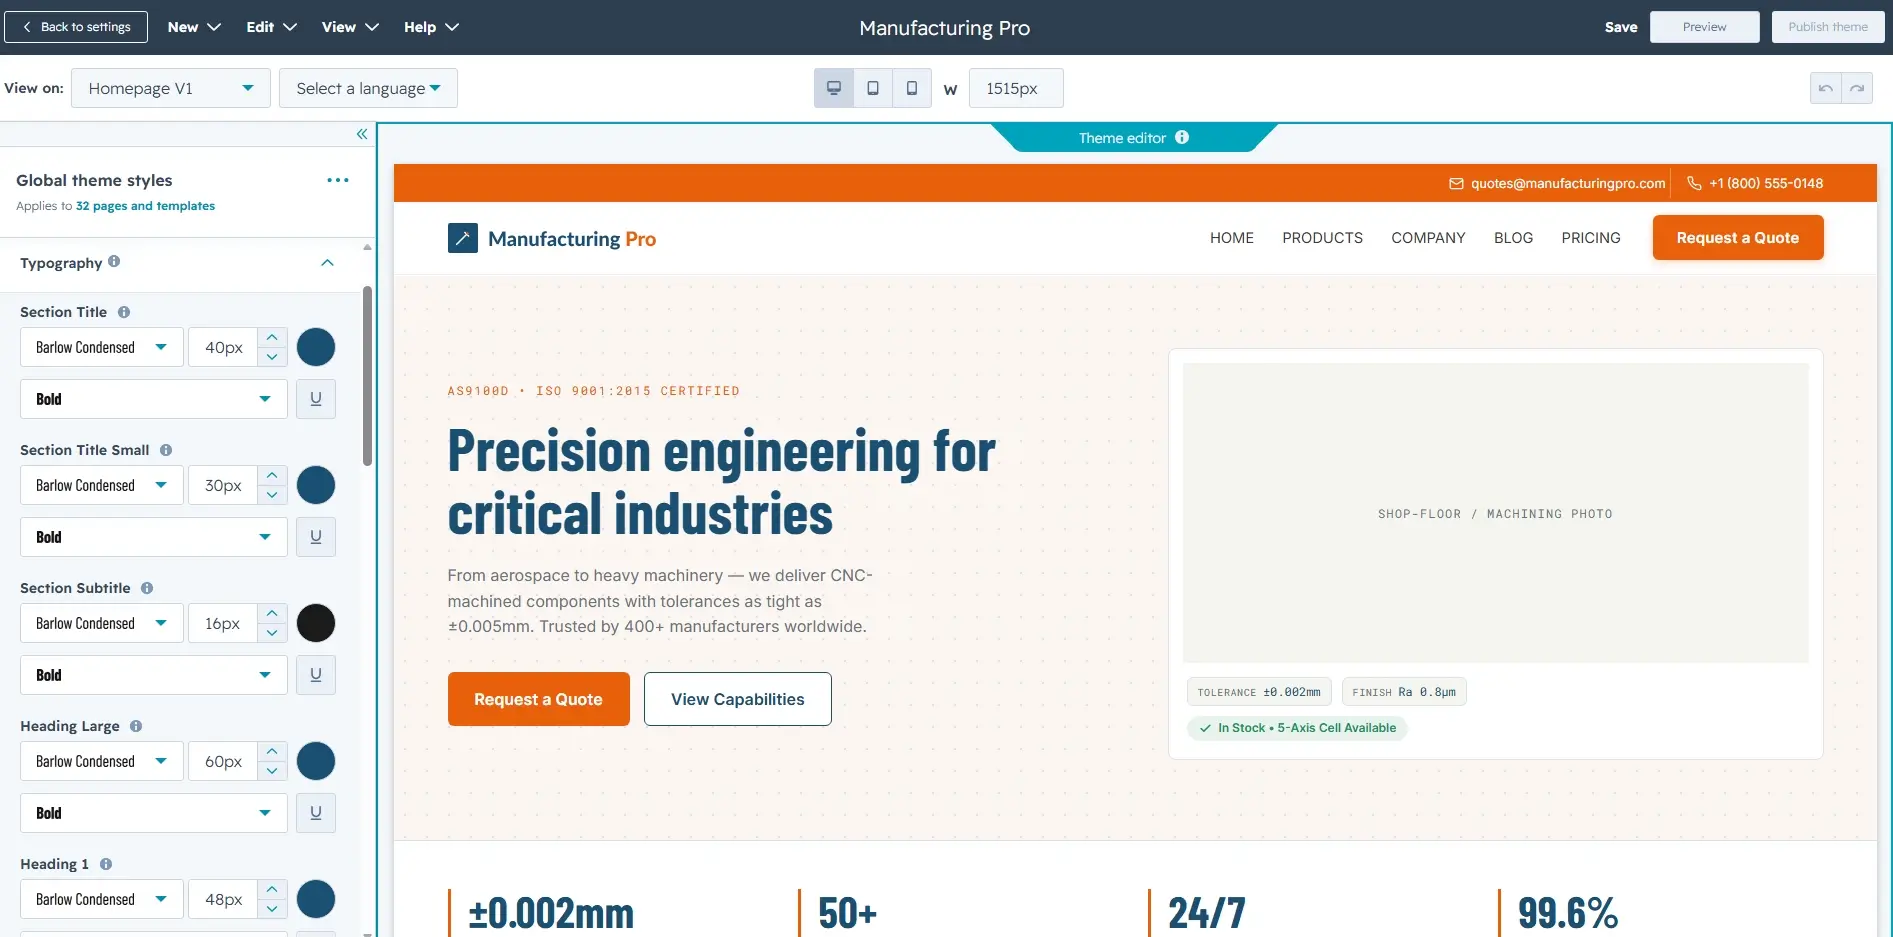The height and width of the screenshot is (937, 1893).
Task: Open Section Title font weight dropdown
Action: point(154,399)
